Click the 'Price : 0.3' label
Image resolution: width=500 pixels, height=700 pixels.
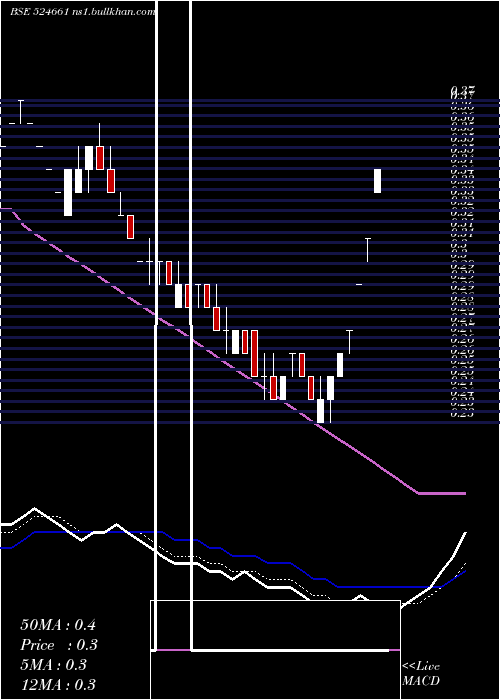click(x=59, y=645)
